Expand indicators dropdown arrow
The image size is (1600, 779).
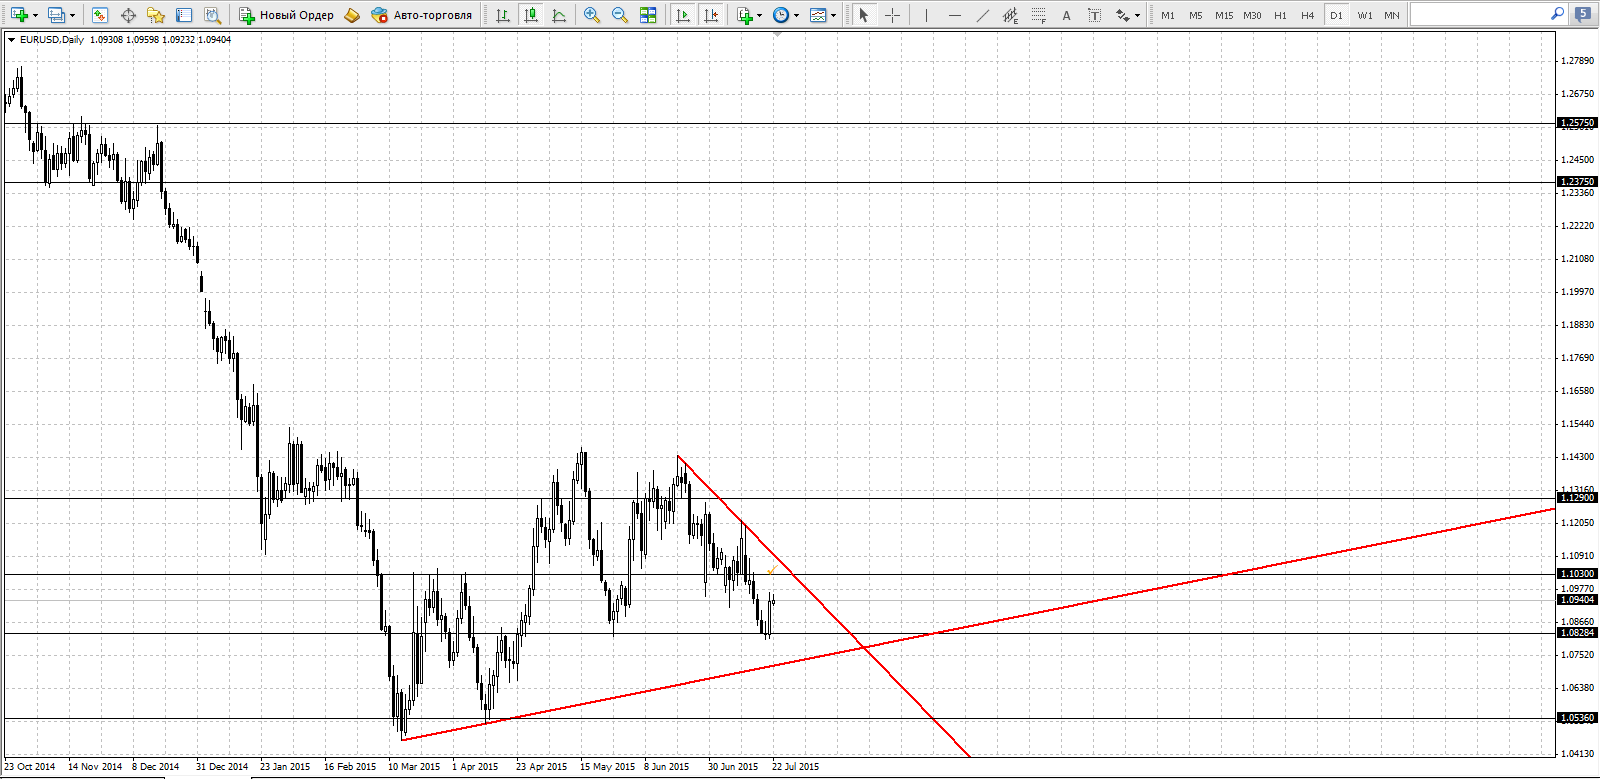(x=760, y=15)
